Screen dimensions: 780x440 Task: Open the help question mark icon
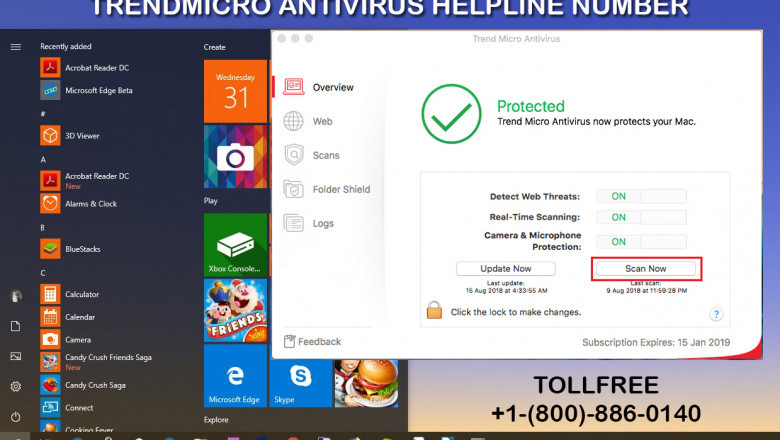(716, 314)
